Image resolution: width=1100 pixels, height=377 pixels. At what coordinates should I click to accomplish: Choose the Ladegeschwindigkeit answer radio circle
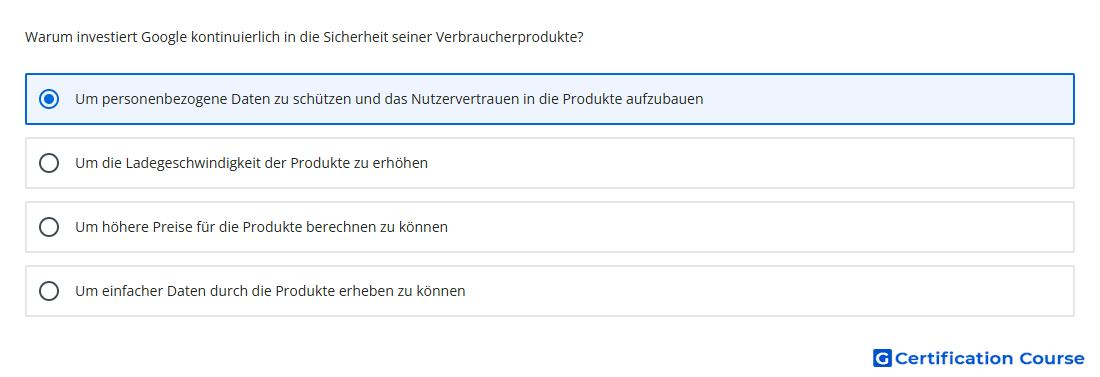(49, 163)
